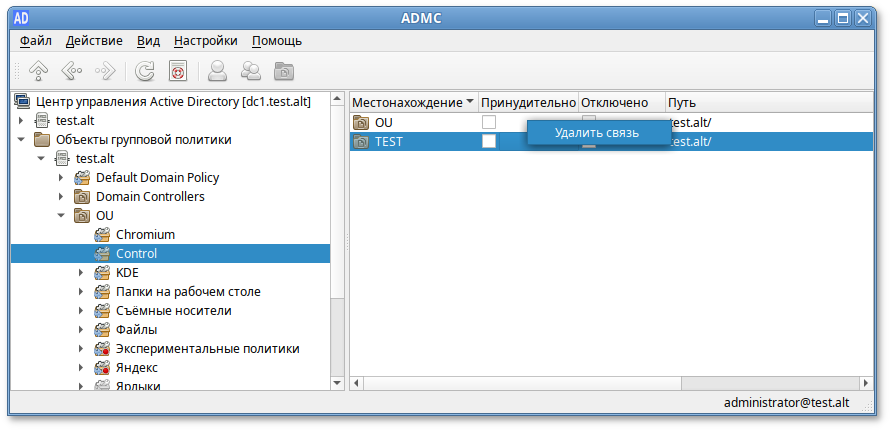Click the up-one-level navigation icon

pos(38,71)
